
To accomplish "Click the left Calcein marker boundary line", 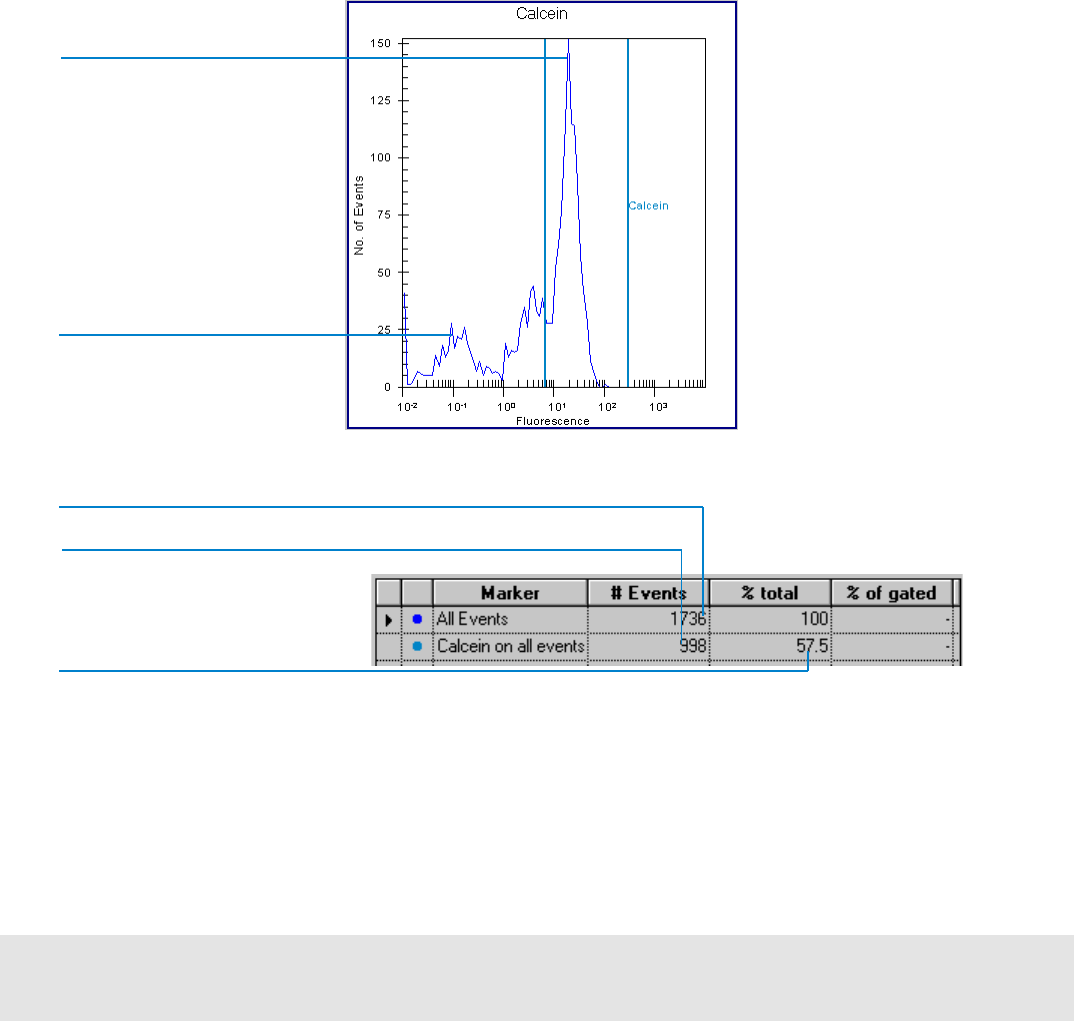I will coord(545,212).
